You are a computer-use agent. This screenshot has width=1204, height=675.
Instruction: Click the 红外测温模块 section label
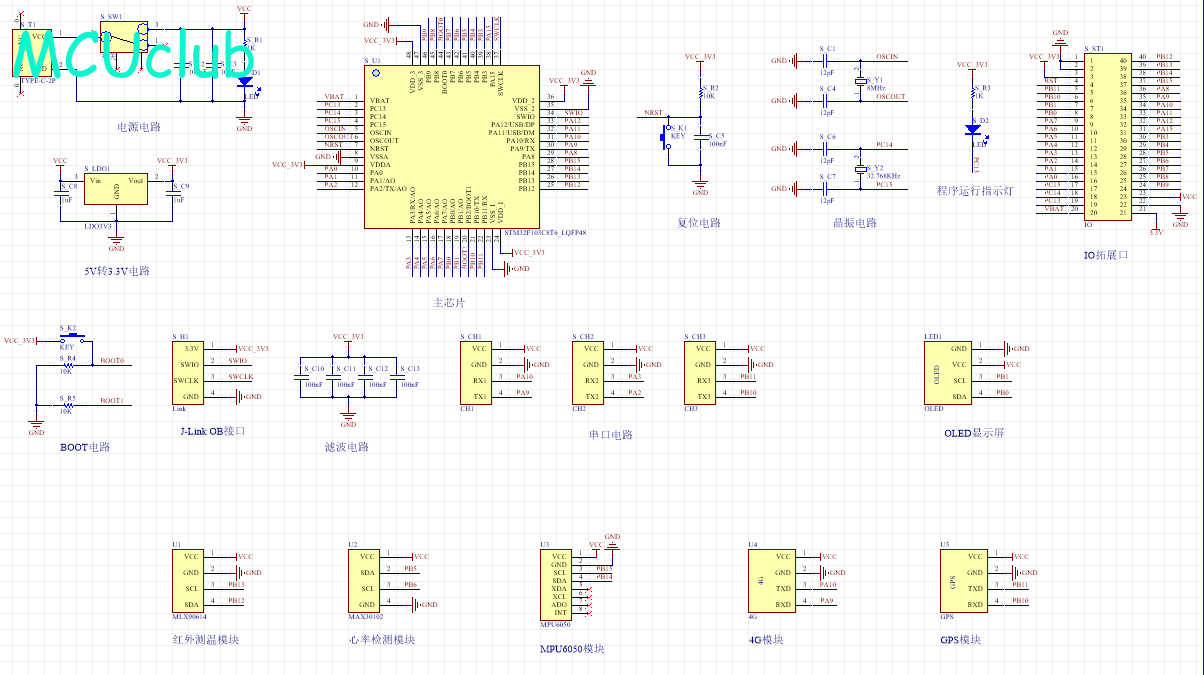coord(206,639)
